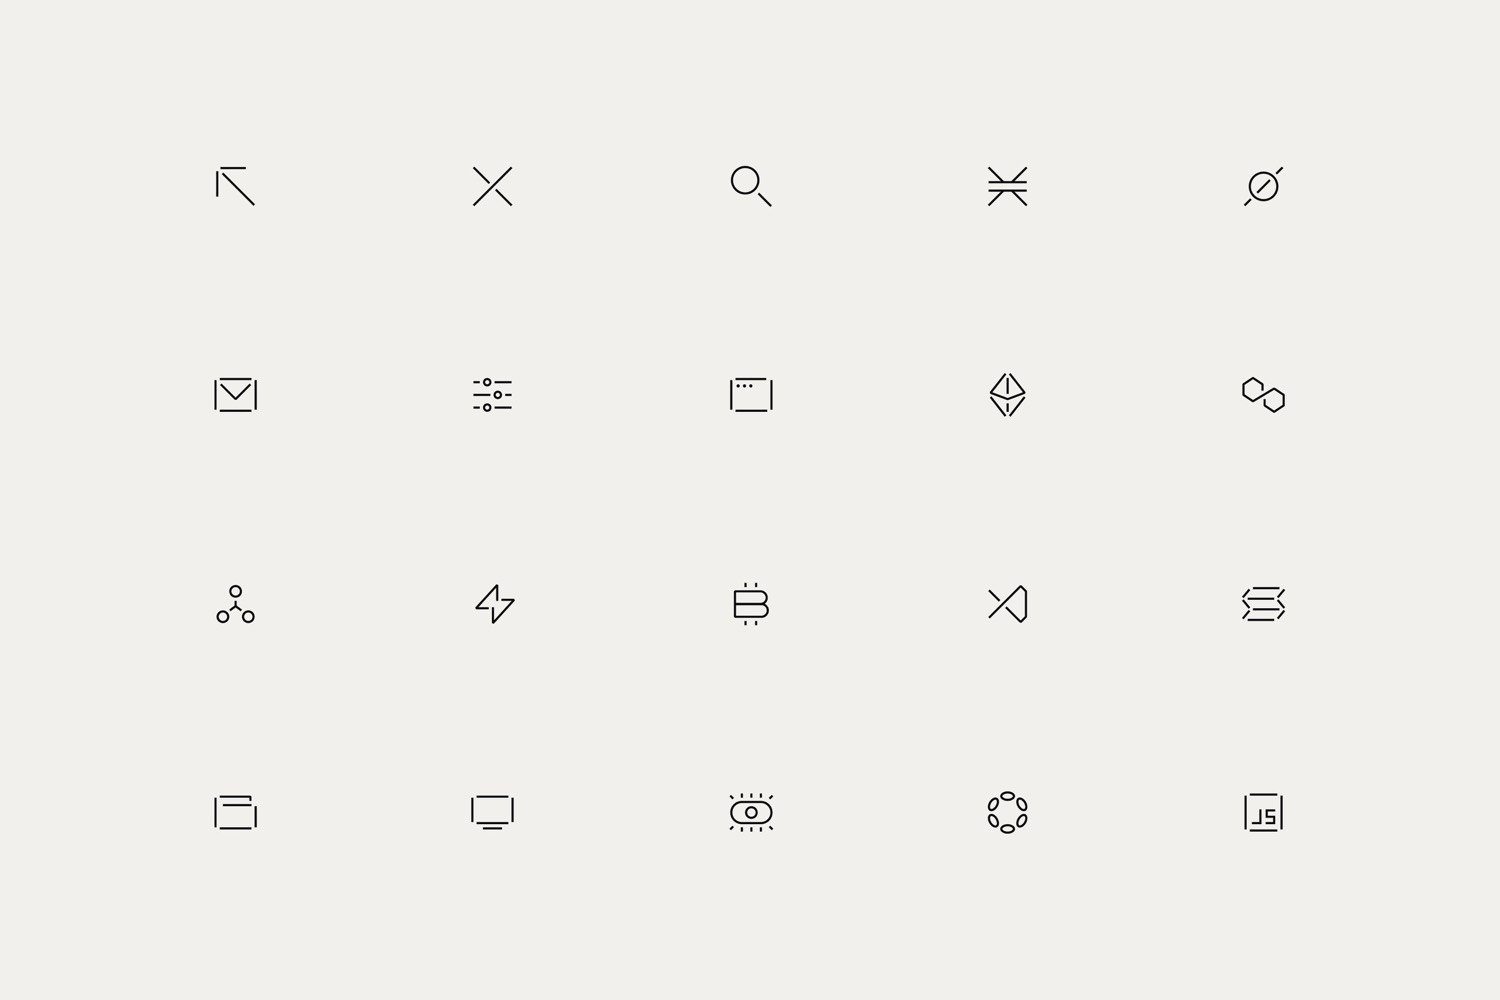
Task: Click the slashed circle icon
Action: point(1264,186)
